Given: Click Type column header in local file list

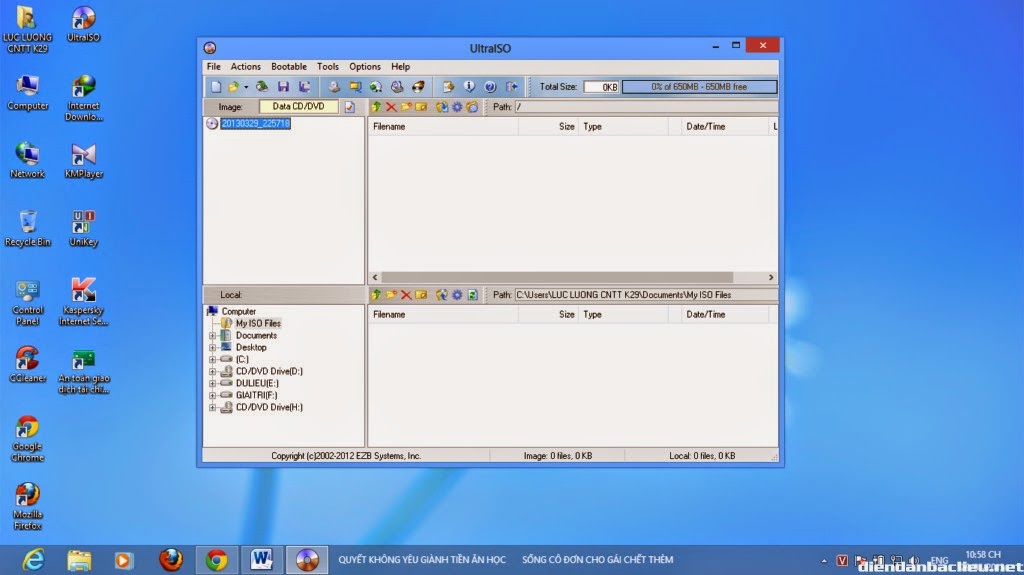Looking at the screenshot, I should click(624, 314).
